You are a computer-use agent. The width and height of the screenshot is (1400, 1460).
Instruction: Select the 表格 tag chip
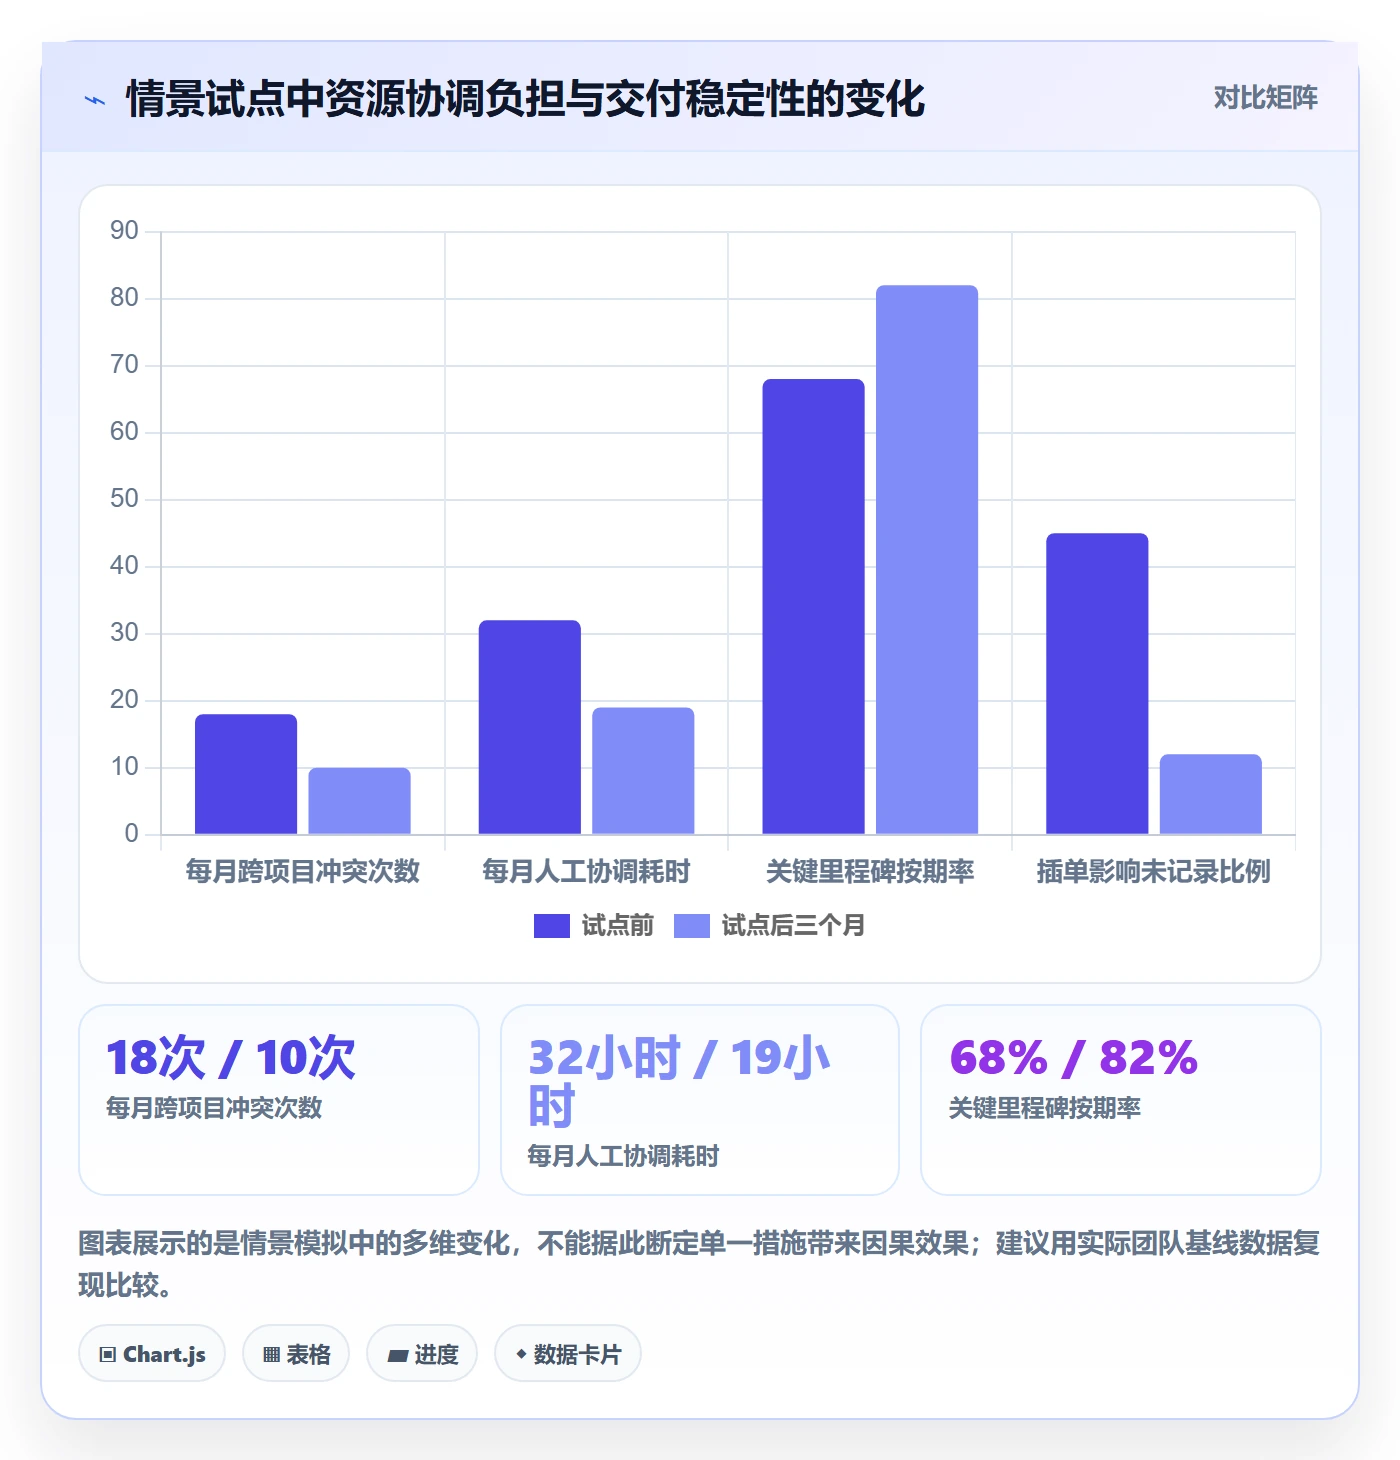[x=296, y=1354]
